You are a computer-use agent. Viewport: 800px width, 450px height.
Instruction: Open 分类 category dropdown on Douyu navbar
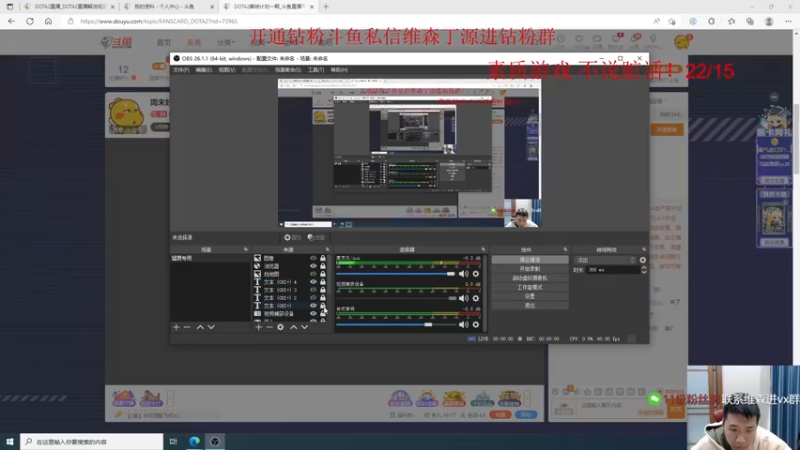point(225,42)
